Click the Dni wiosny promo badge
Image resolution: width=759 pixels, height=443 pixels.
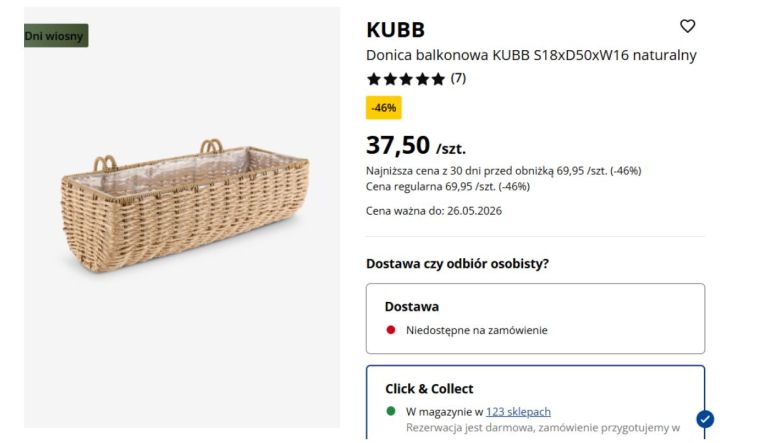(56, 36)
